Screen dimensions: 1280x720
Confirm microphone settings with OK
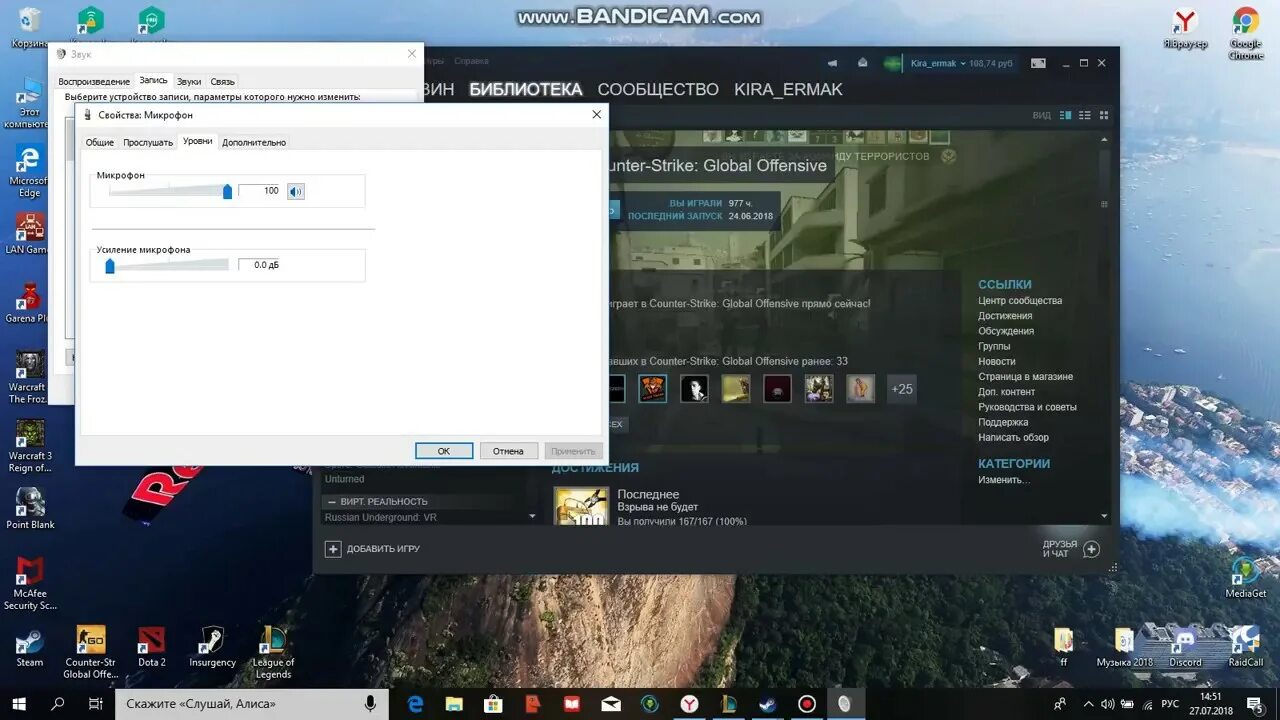point(444,451)
